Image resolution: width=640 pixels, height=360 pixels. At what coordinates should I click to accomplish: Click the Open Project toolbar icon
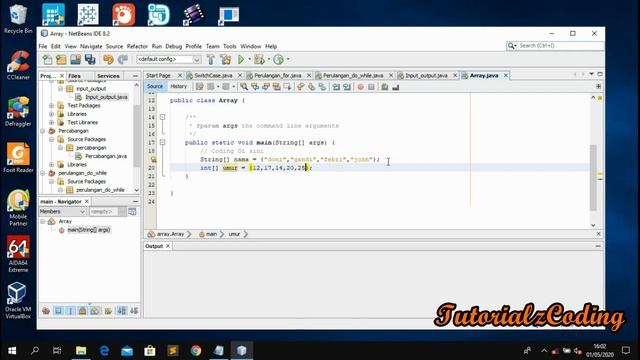click(x=76, y=60)
